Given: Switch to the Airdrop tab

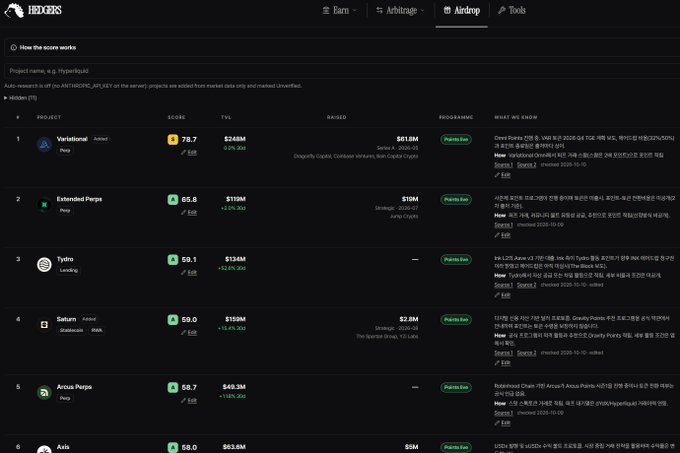Looking at the screenshot, I should [462, 10].
